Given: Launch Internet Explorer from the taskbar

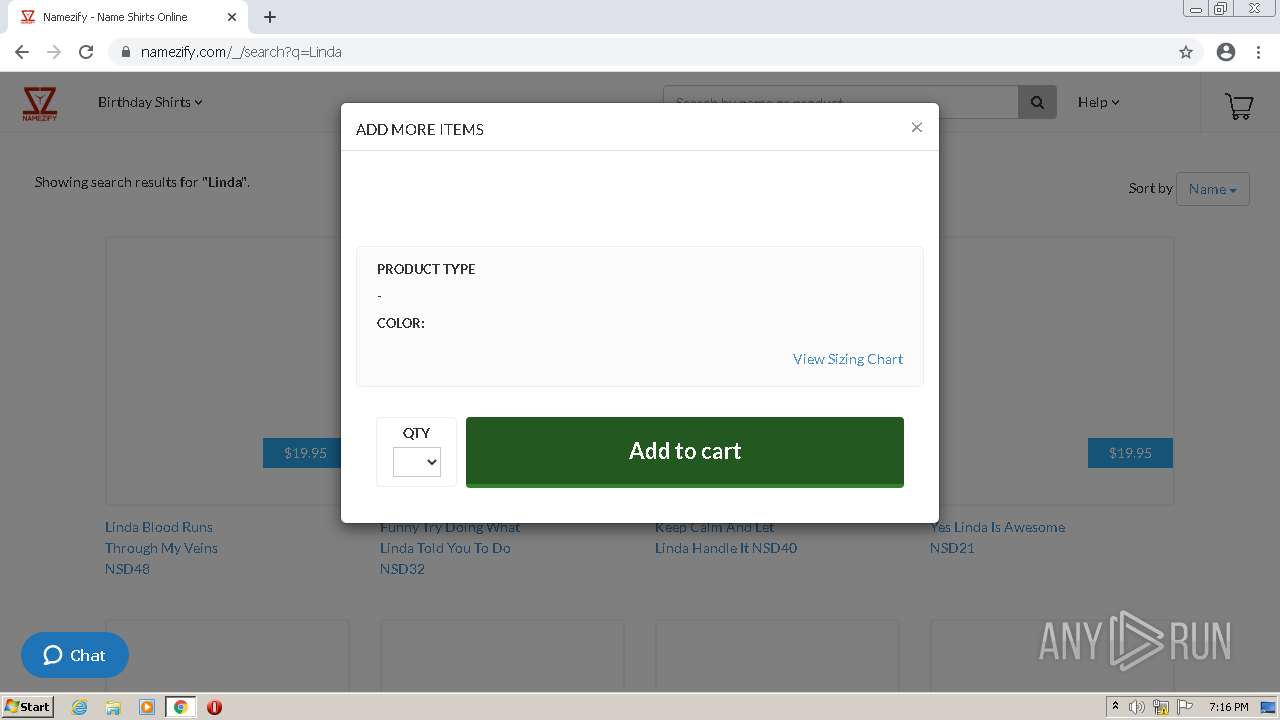Looking at the screenshot, I should pyautogui.click(x=80, y=707).
